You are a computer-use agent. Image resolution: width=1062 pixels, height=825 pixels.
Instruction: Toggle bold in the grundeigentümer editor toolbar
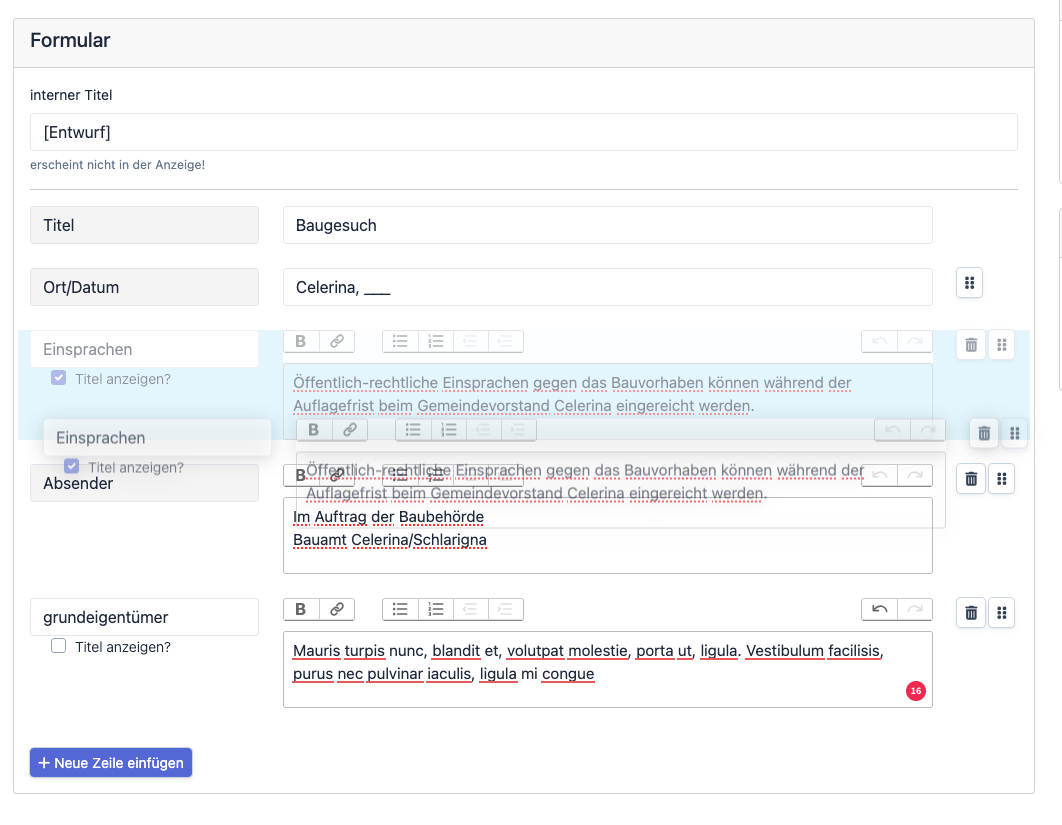click(x=301, y=609)
